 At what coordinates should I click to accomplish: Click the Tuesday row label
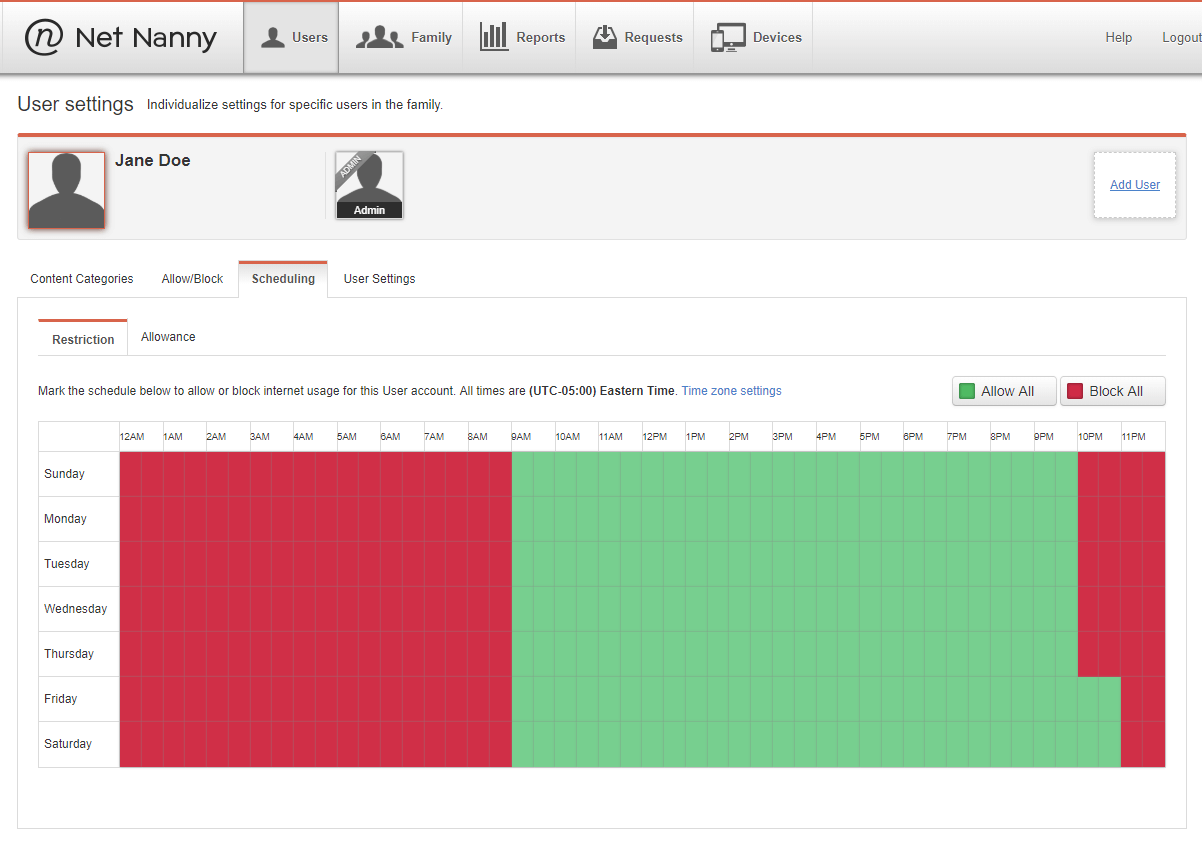67,564
